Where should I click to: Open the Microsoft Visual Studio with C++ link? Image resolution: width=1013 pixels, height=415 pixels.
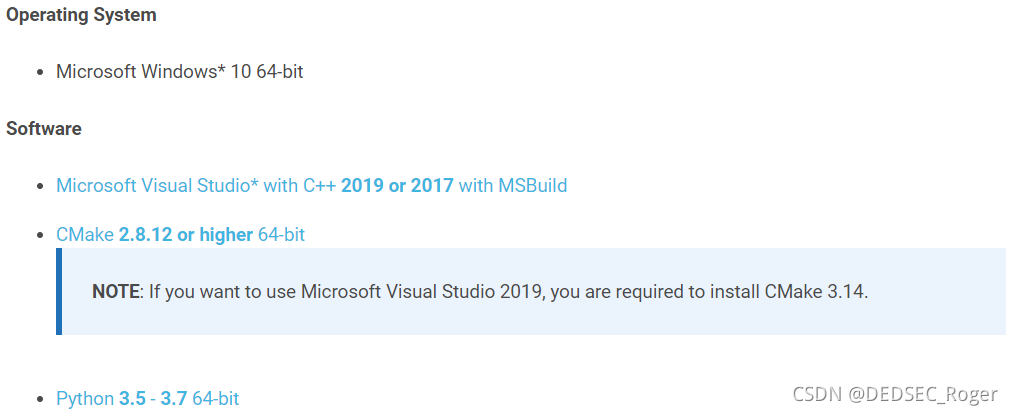(x=311, y=186)
